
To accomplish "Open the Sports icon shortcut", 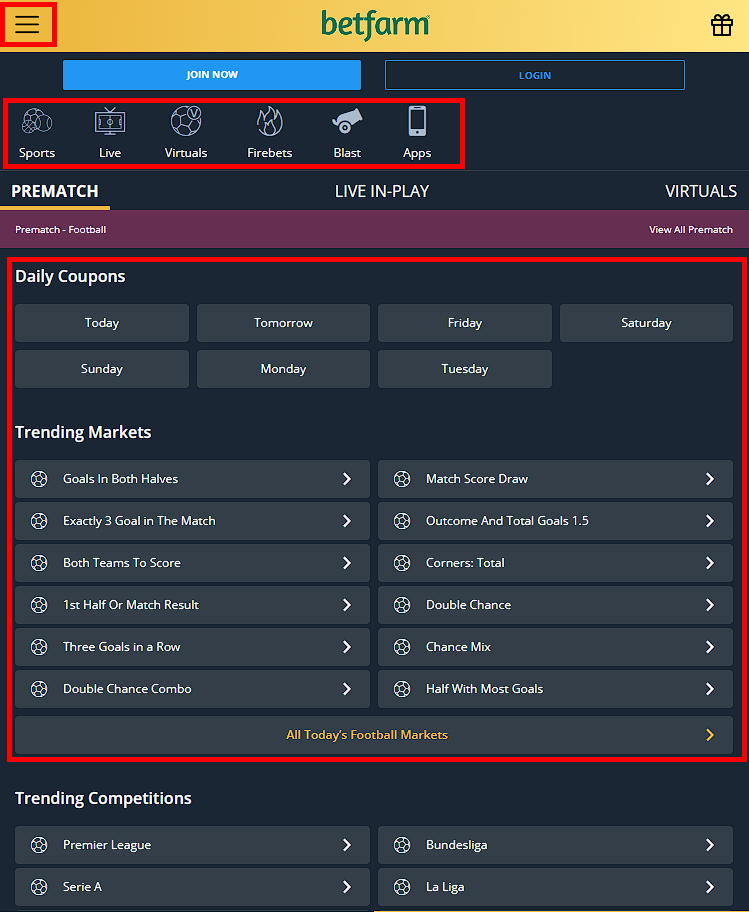I will coord(37,122).
